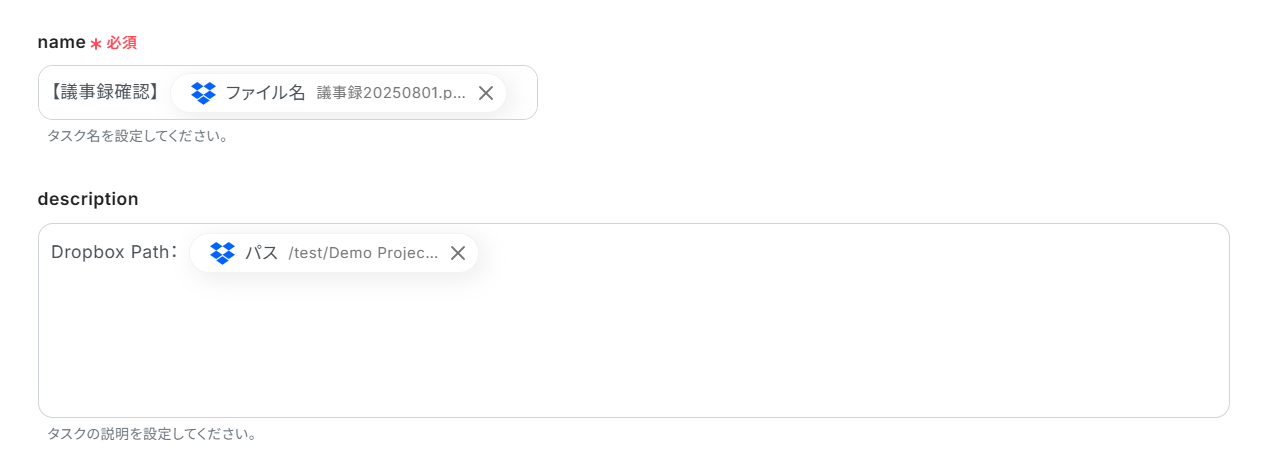Click the red required asterisk beside name
This screenshot has width=1265, height=470.
(x=96, y=44)
